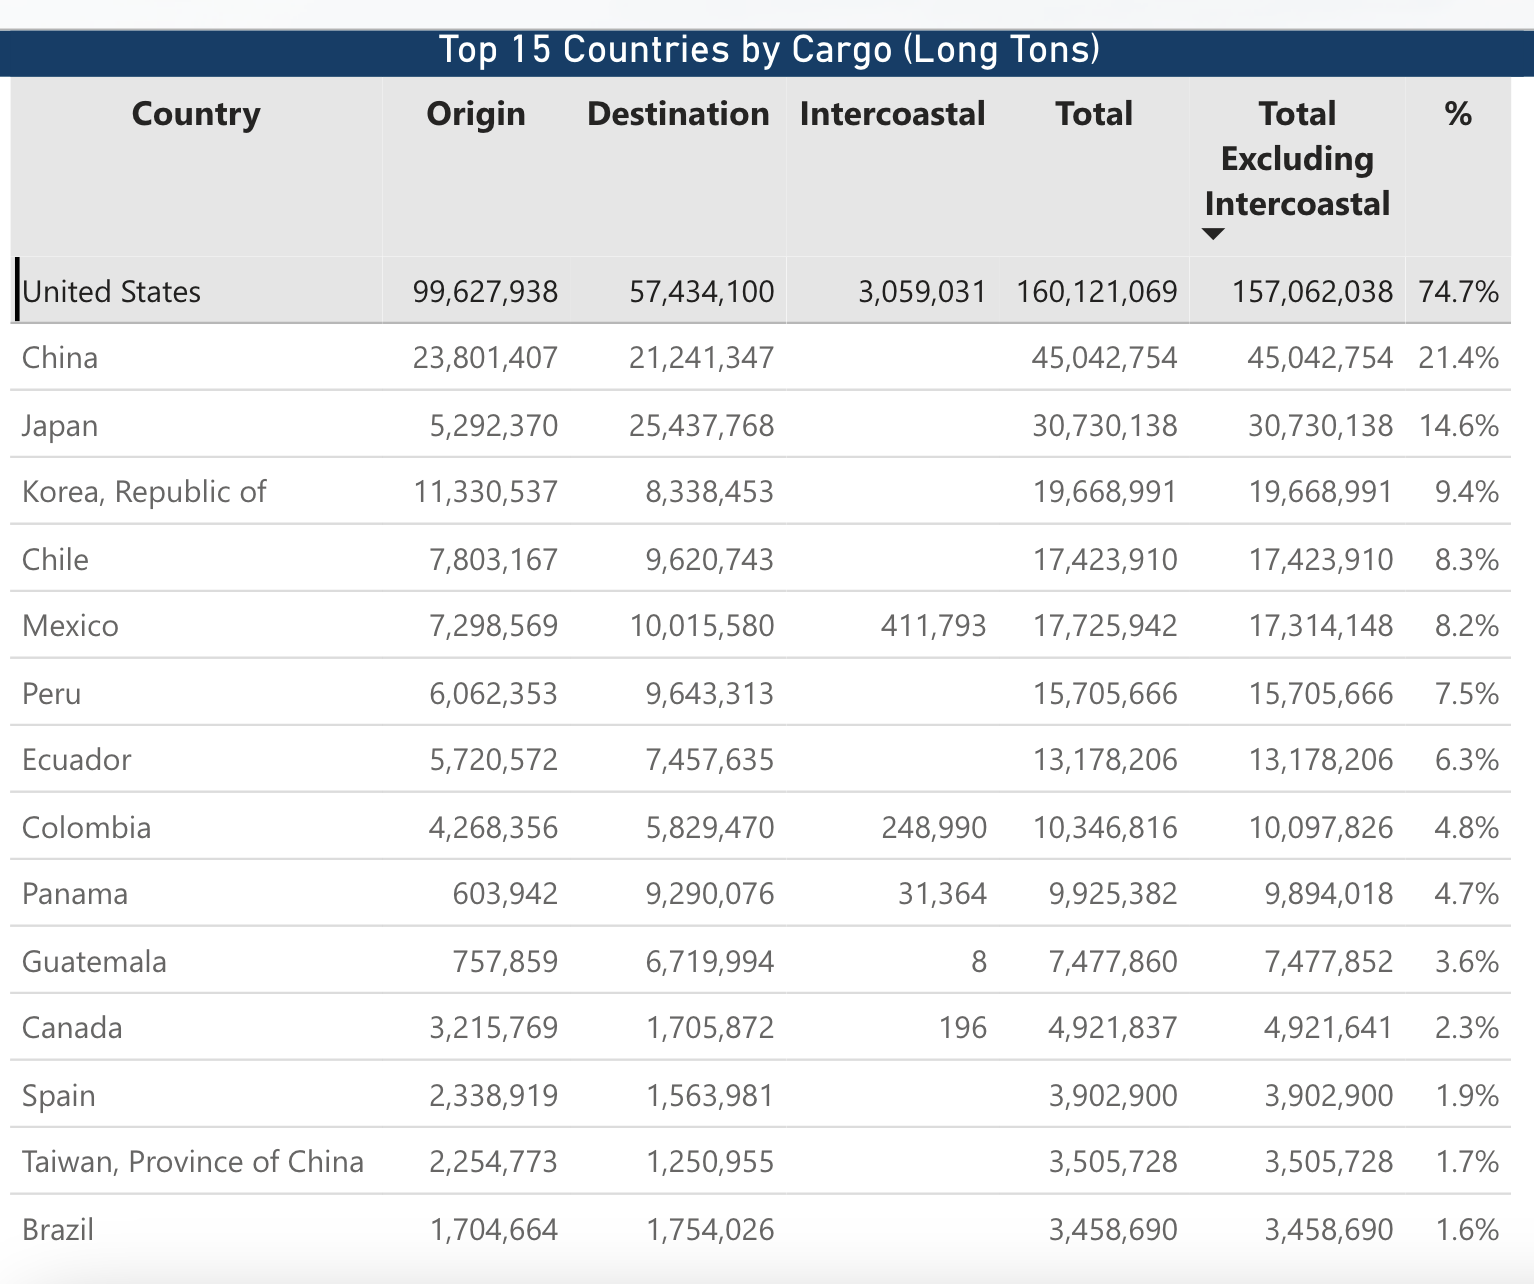Sort table by Country column header

[196, 114]
